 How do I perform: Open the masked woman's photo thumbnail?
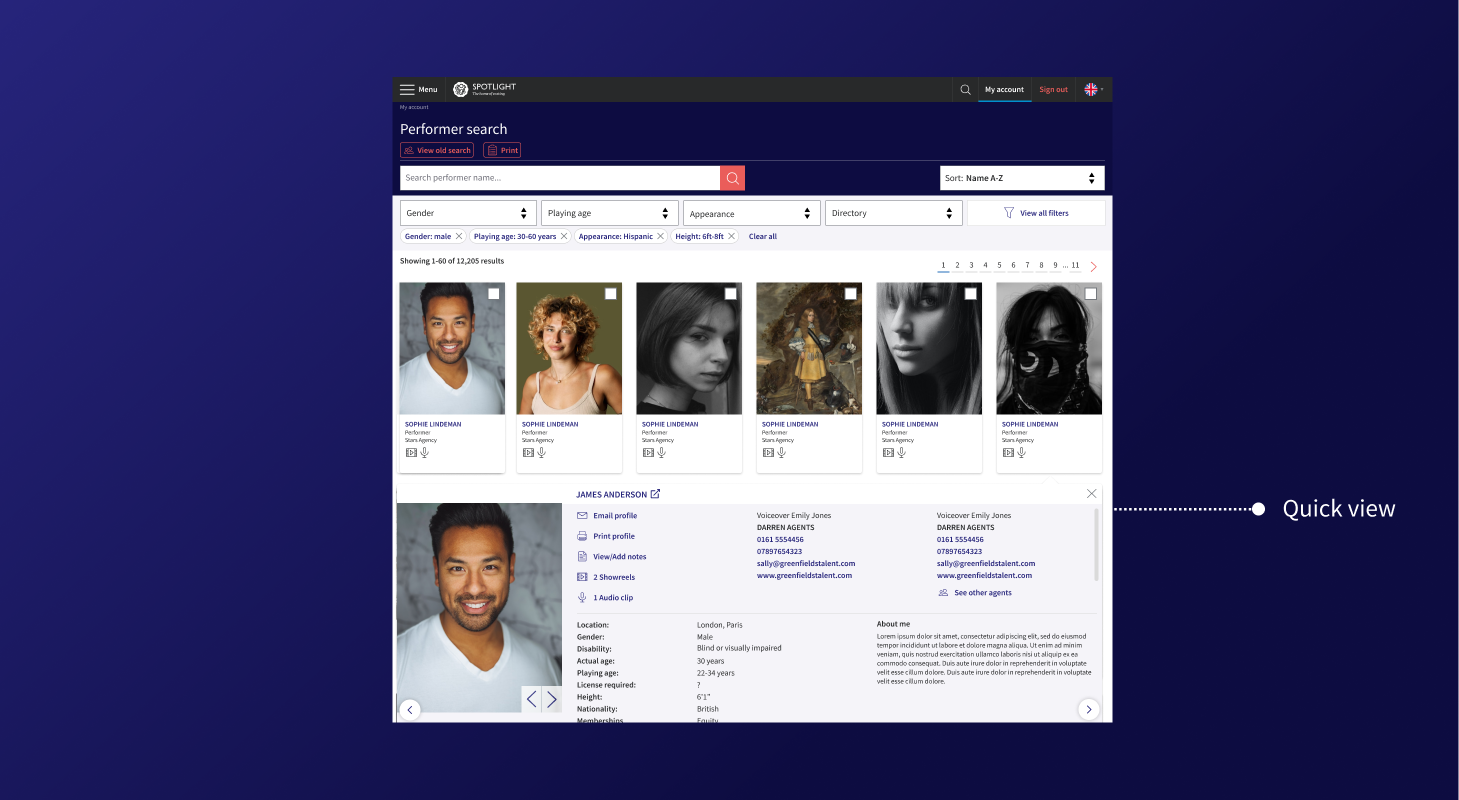(1049, 348)
